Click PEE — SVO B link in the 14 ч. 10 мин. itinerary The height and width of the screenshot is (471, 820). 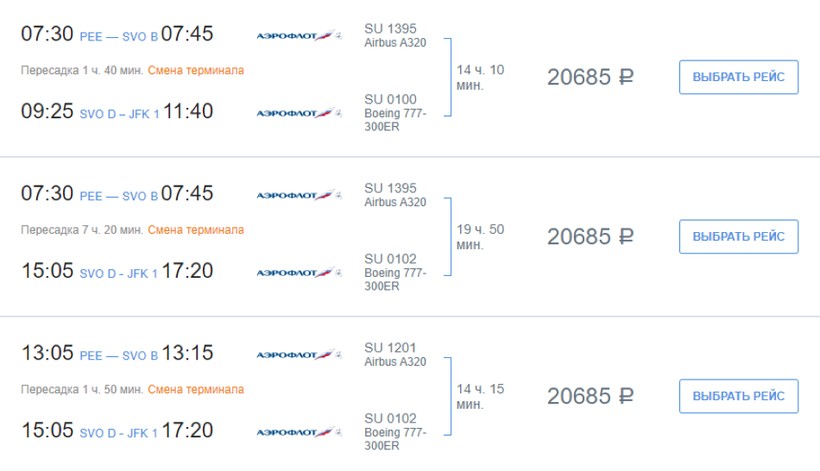[118, 36]
